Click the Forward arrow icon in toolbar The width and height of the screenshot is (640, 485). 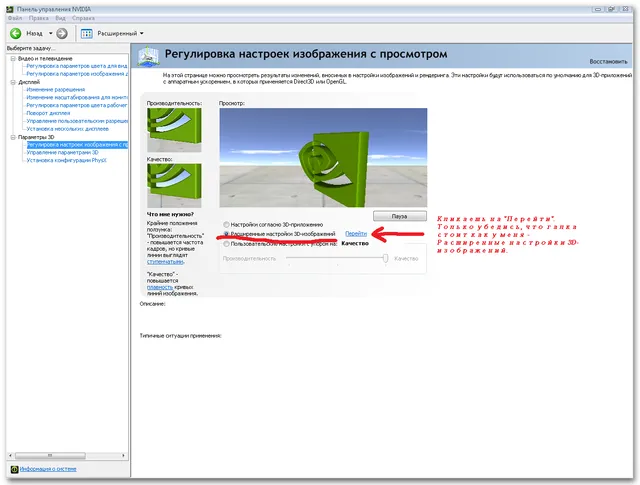point(62,33)
